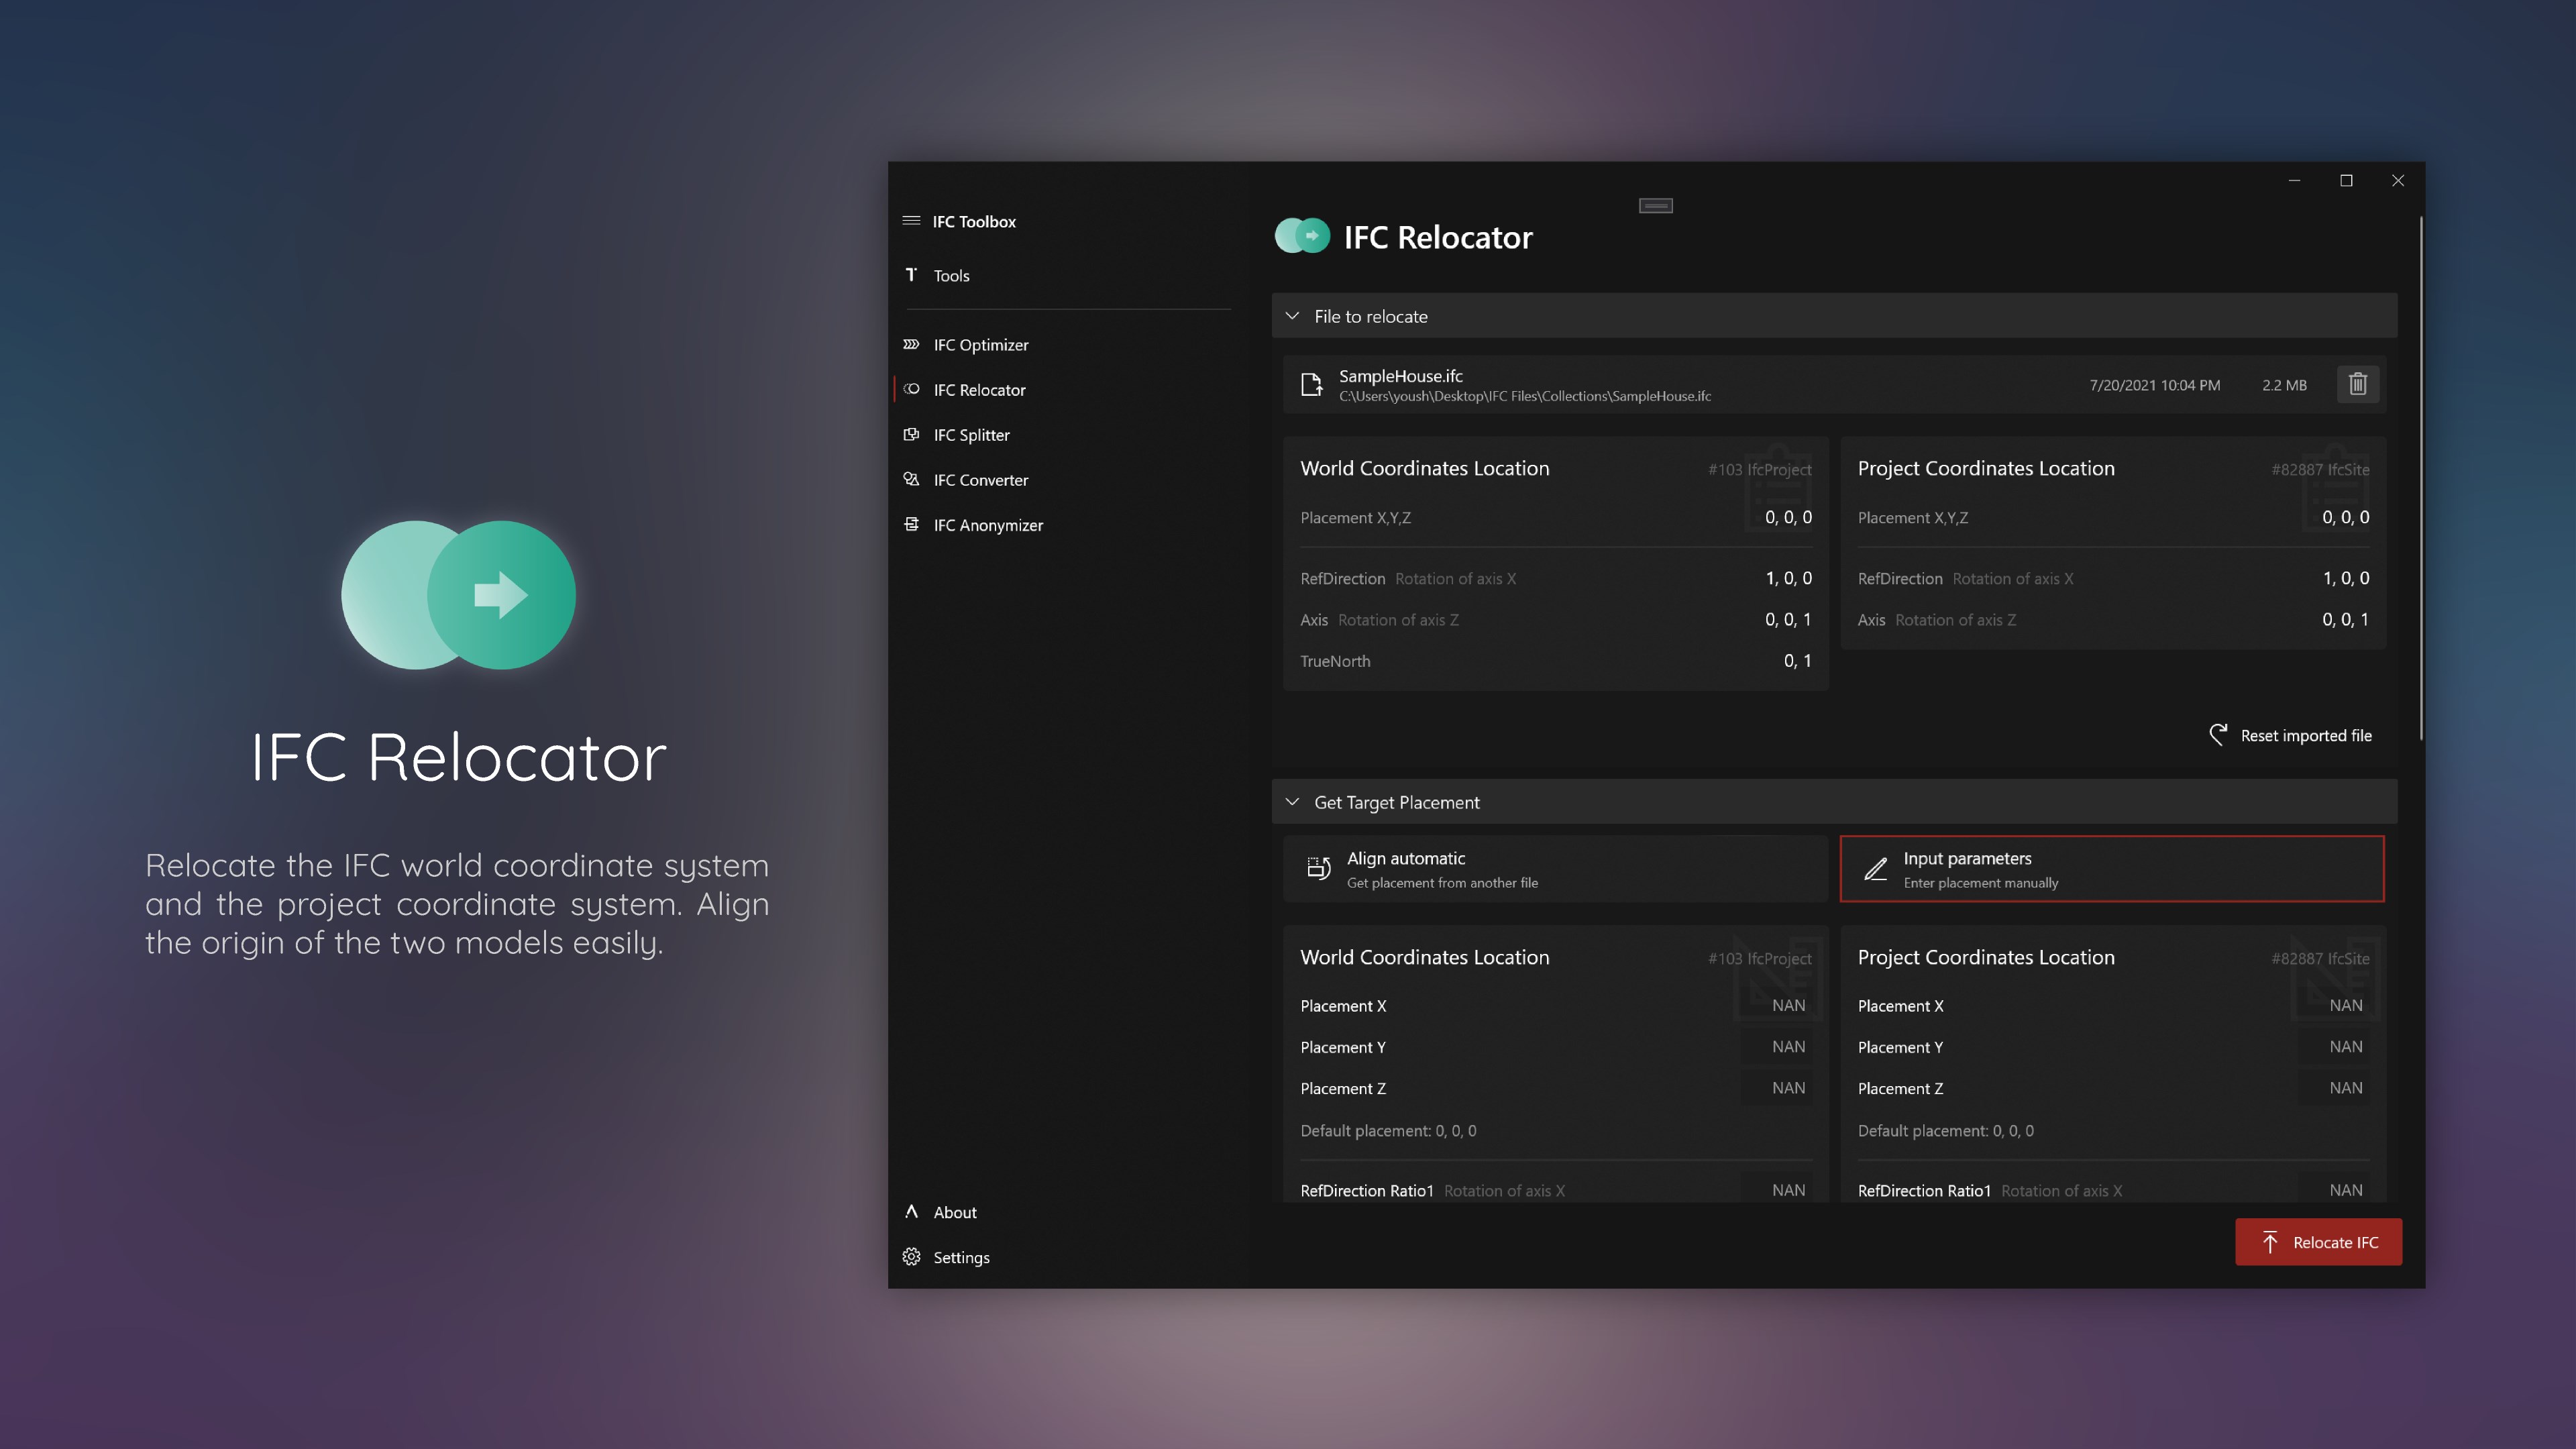Click the IFC Converter sidebar icon
The height and width of the screenshot is (1449, 2576).
coord(911,479)
